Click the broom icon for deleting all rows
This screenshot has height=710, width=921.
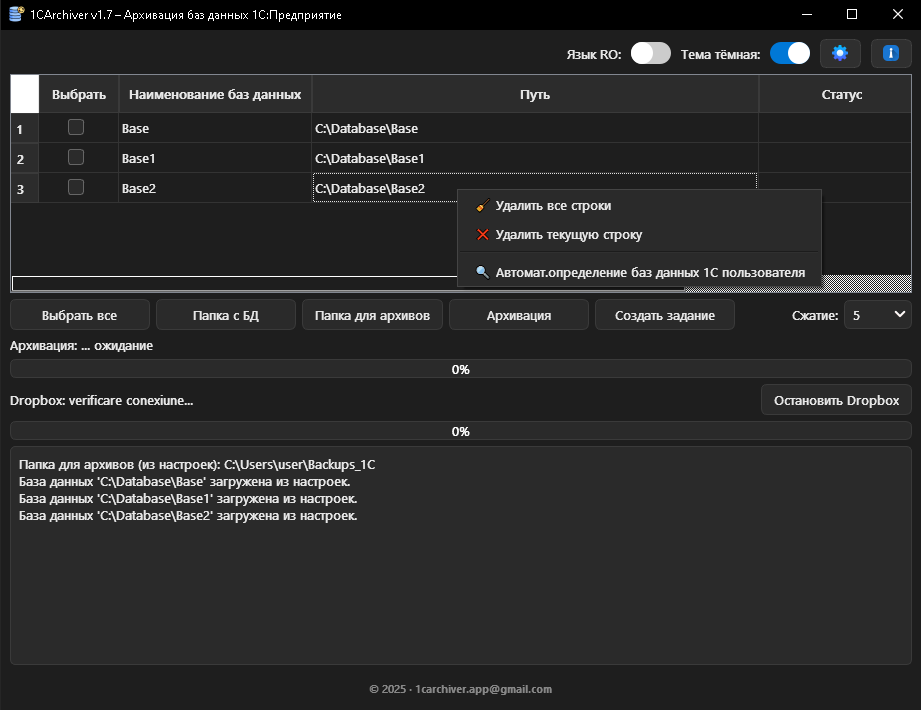point(480,205)
